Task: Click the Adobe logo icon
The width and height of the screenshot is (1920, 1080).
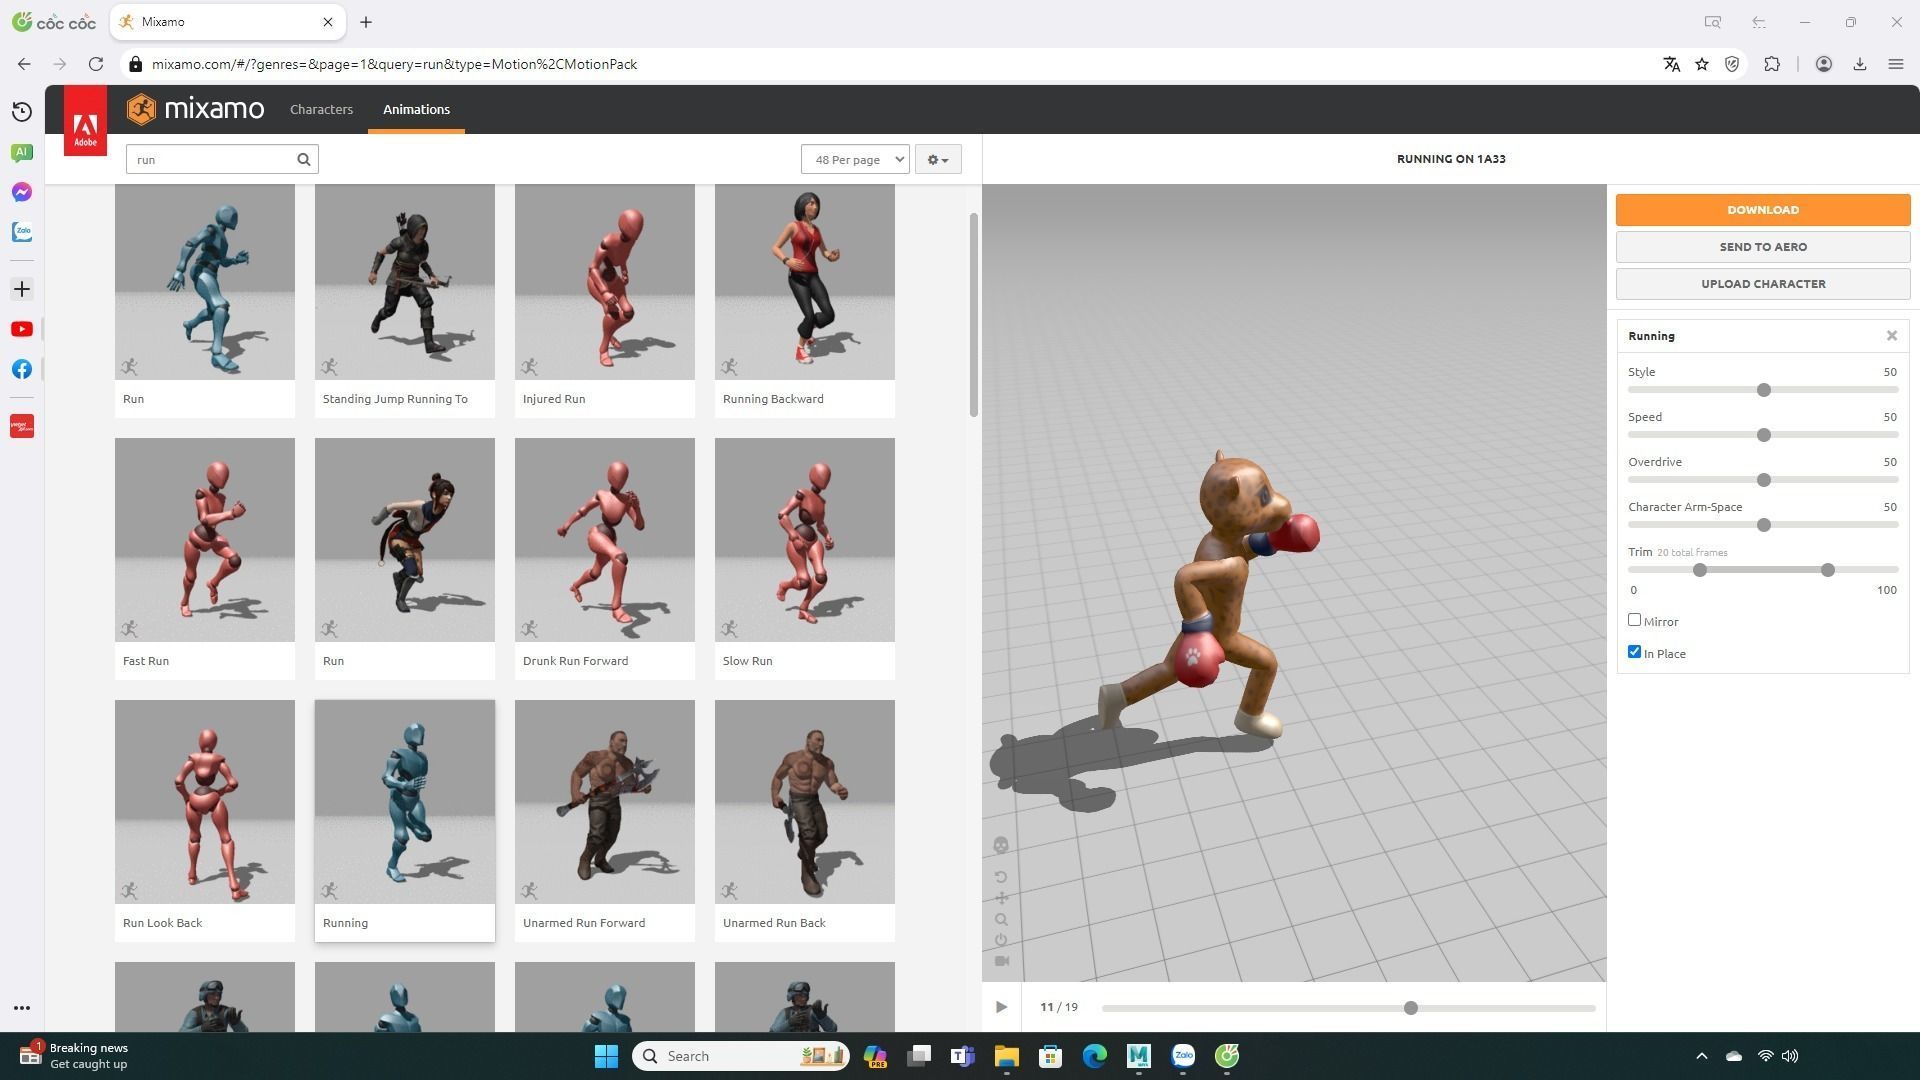Action: (x=85, y=121)
